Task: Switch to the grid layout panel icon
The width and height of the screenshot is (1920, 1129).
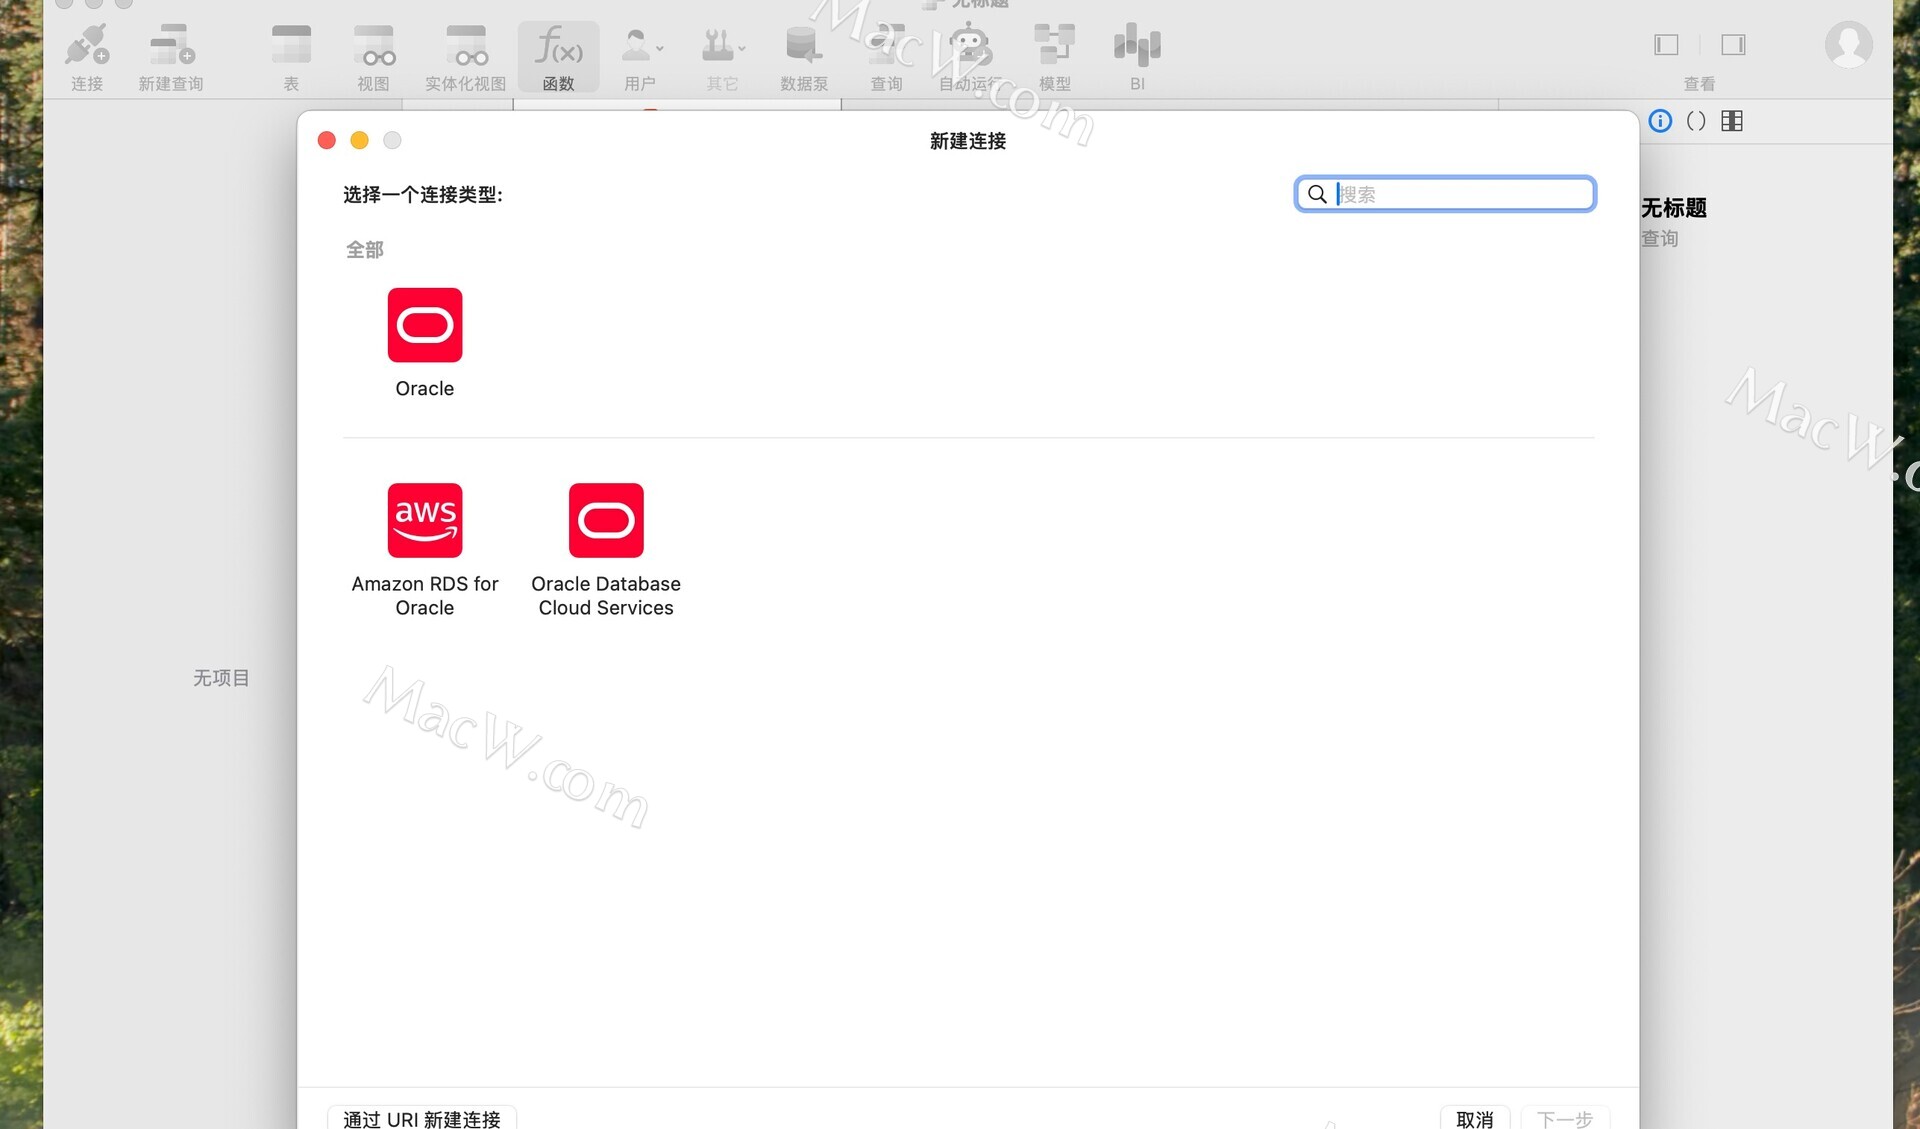Action: 1732,121
